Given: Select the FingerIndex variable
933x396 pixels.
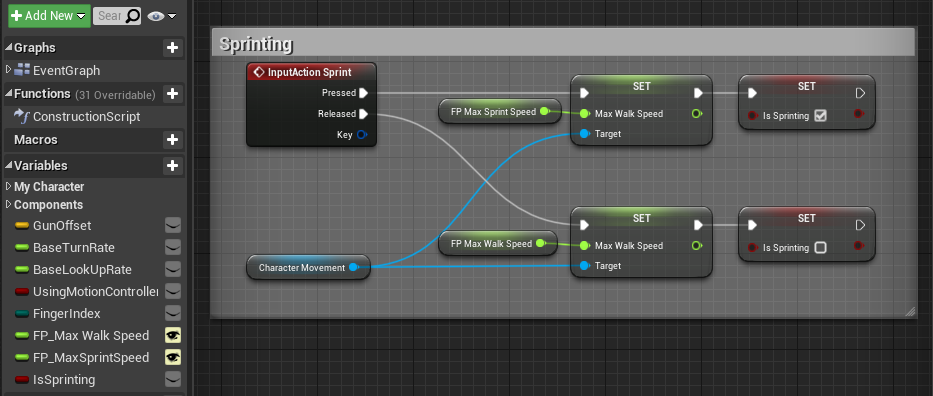Looking at the screenshot, I should 67,314.
